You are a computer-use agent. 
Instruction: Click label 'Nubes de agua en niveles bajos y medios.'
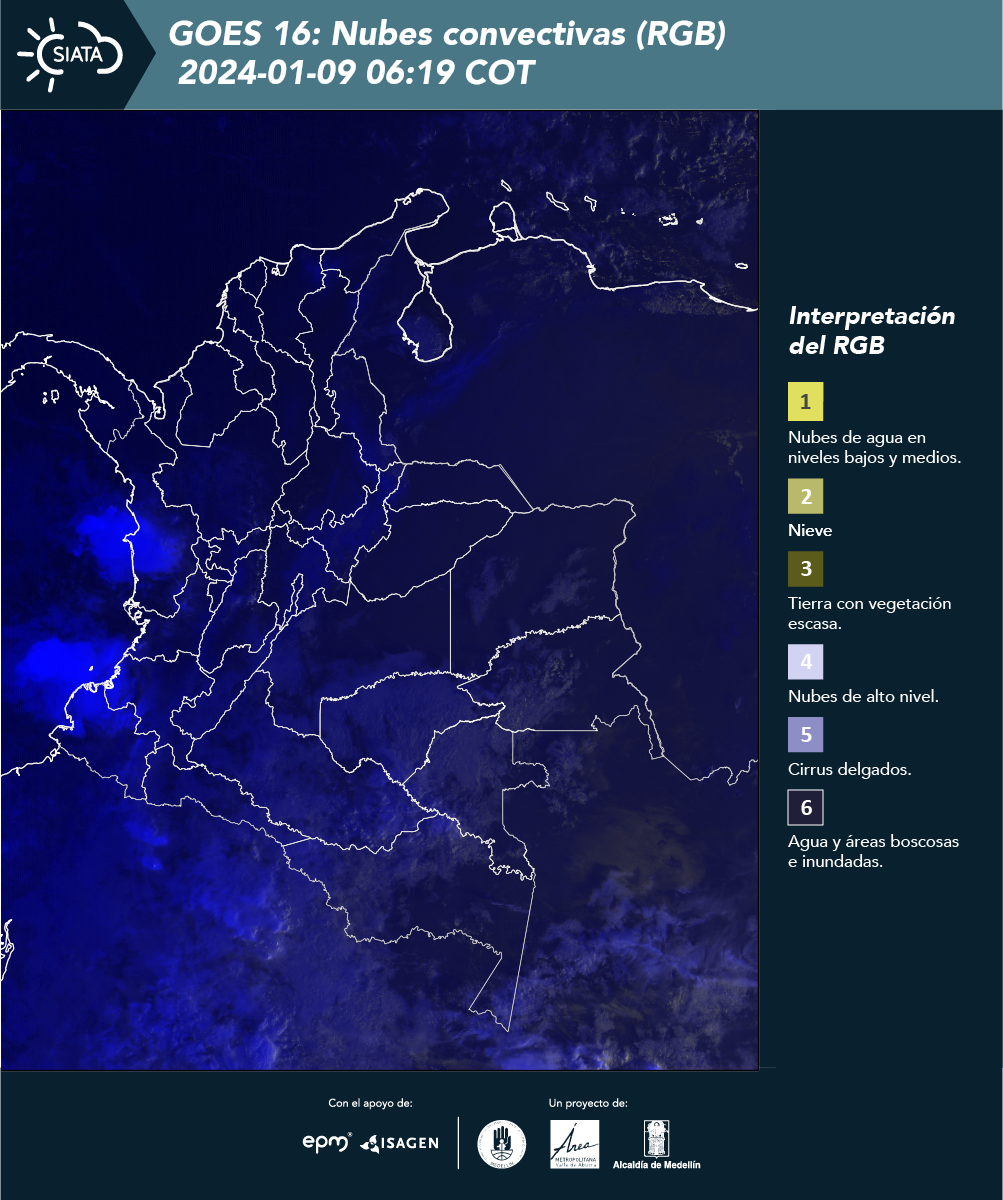875,448
